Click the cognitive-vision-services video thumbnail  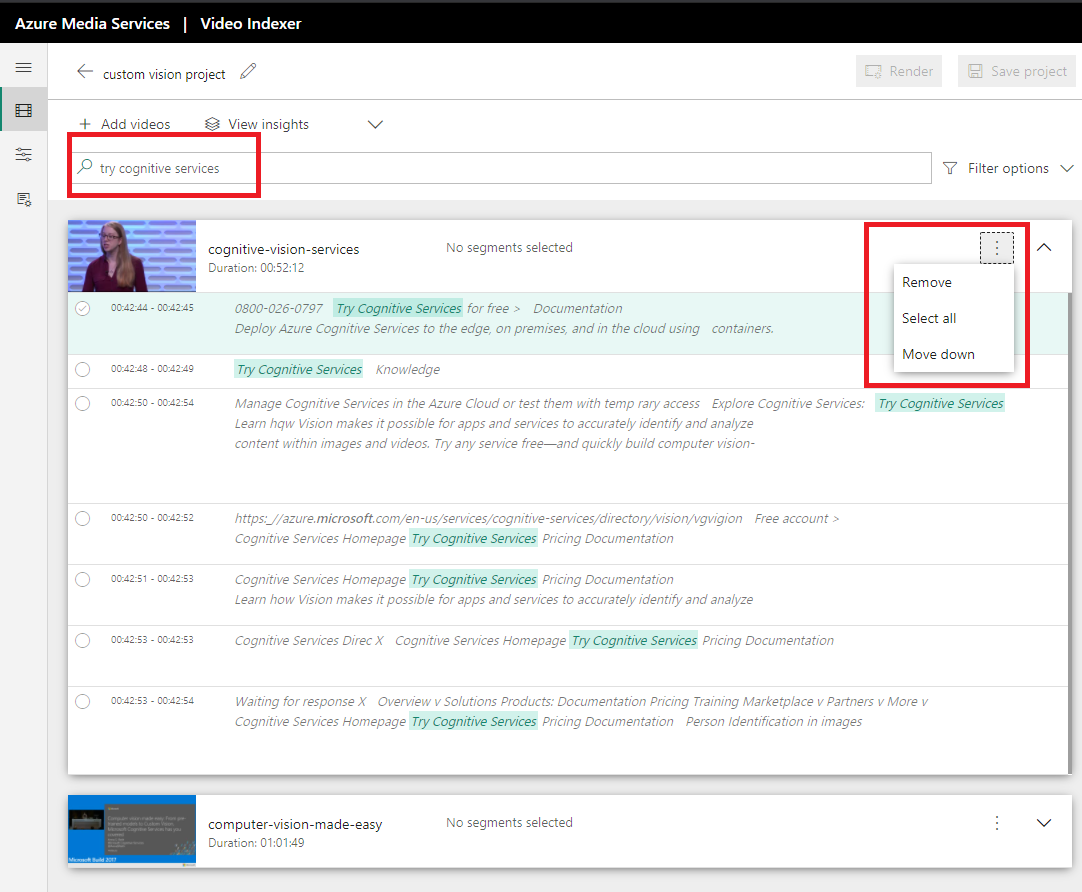pyautogui.click(x=132, y=256)
